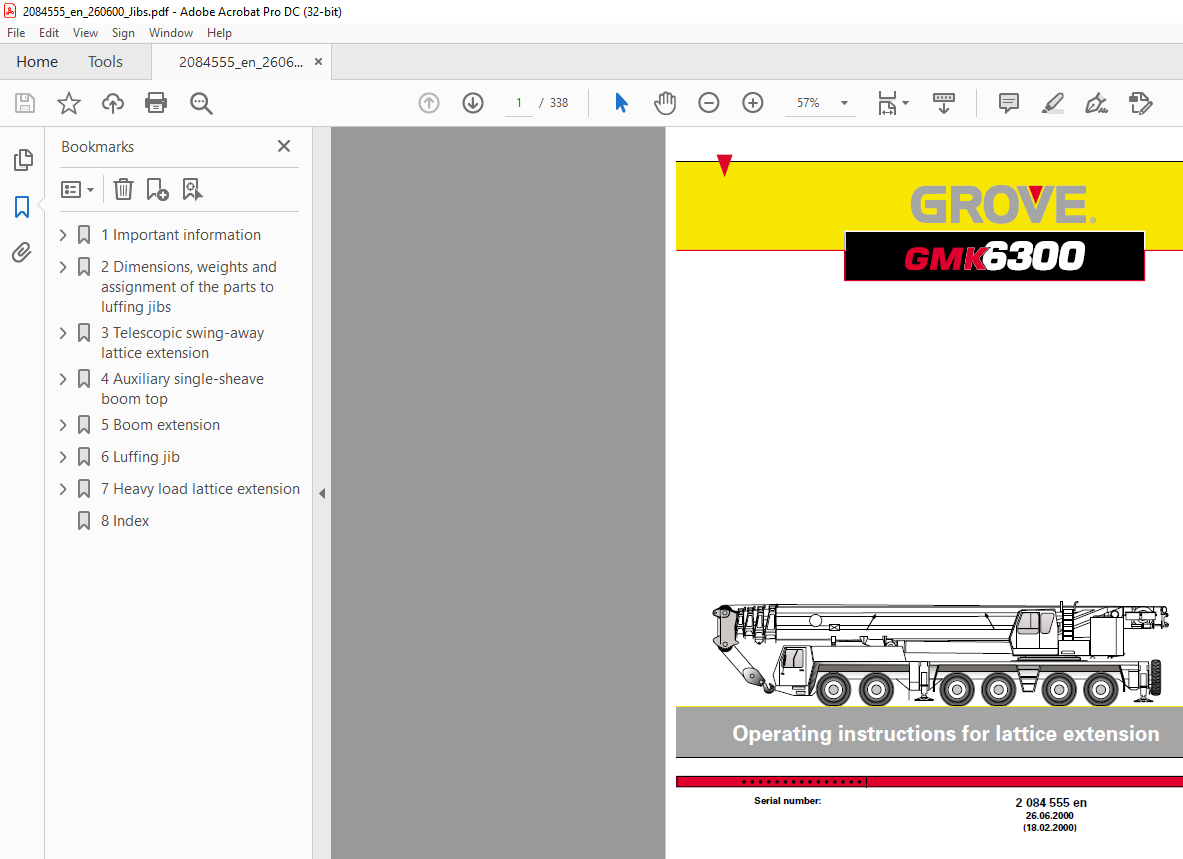1183x859 pixels.
Task: Open the Attachments paperclip panel
Action: coord(22,252)
